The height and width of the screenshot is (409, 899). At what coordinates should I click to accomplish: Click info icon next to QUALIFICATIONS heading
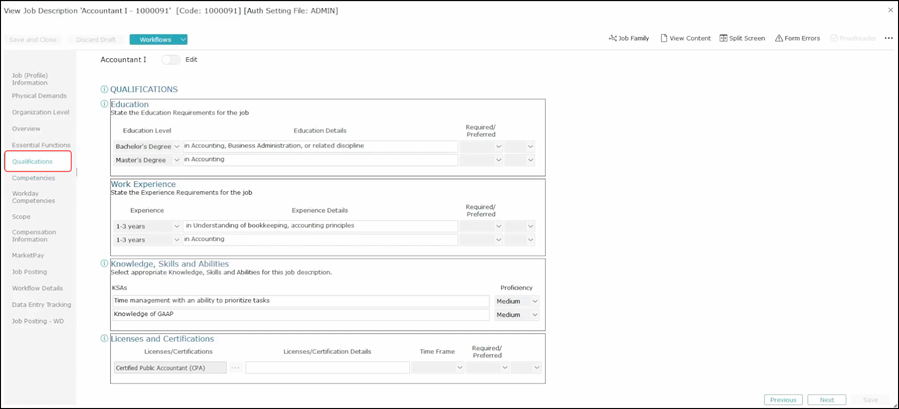104,89
